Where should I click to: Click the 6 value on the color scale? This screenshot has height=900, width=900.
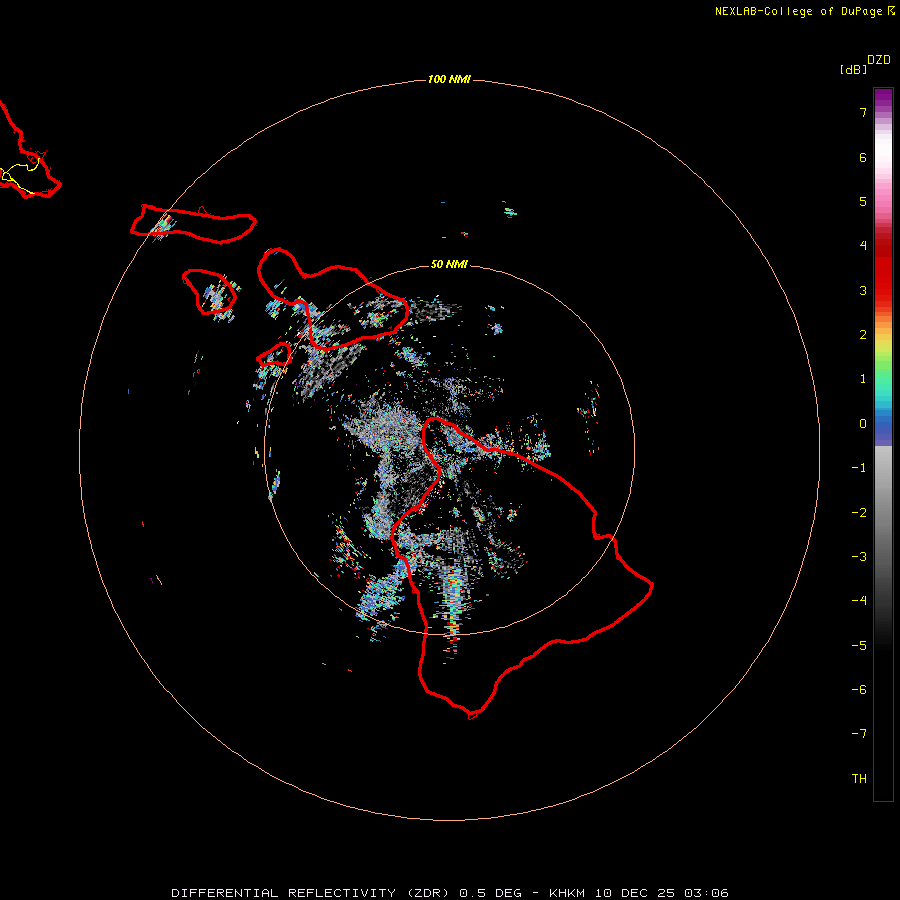click(863, 157)
